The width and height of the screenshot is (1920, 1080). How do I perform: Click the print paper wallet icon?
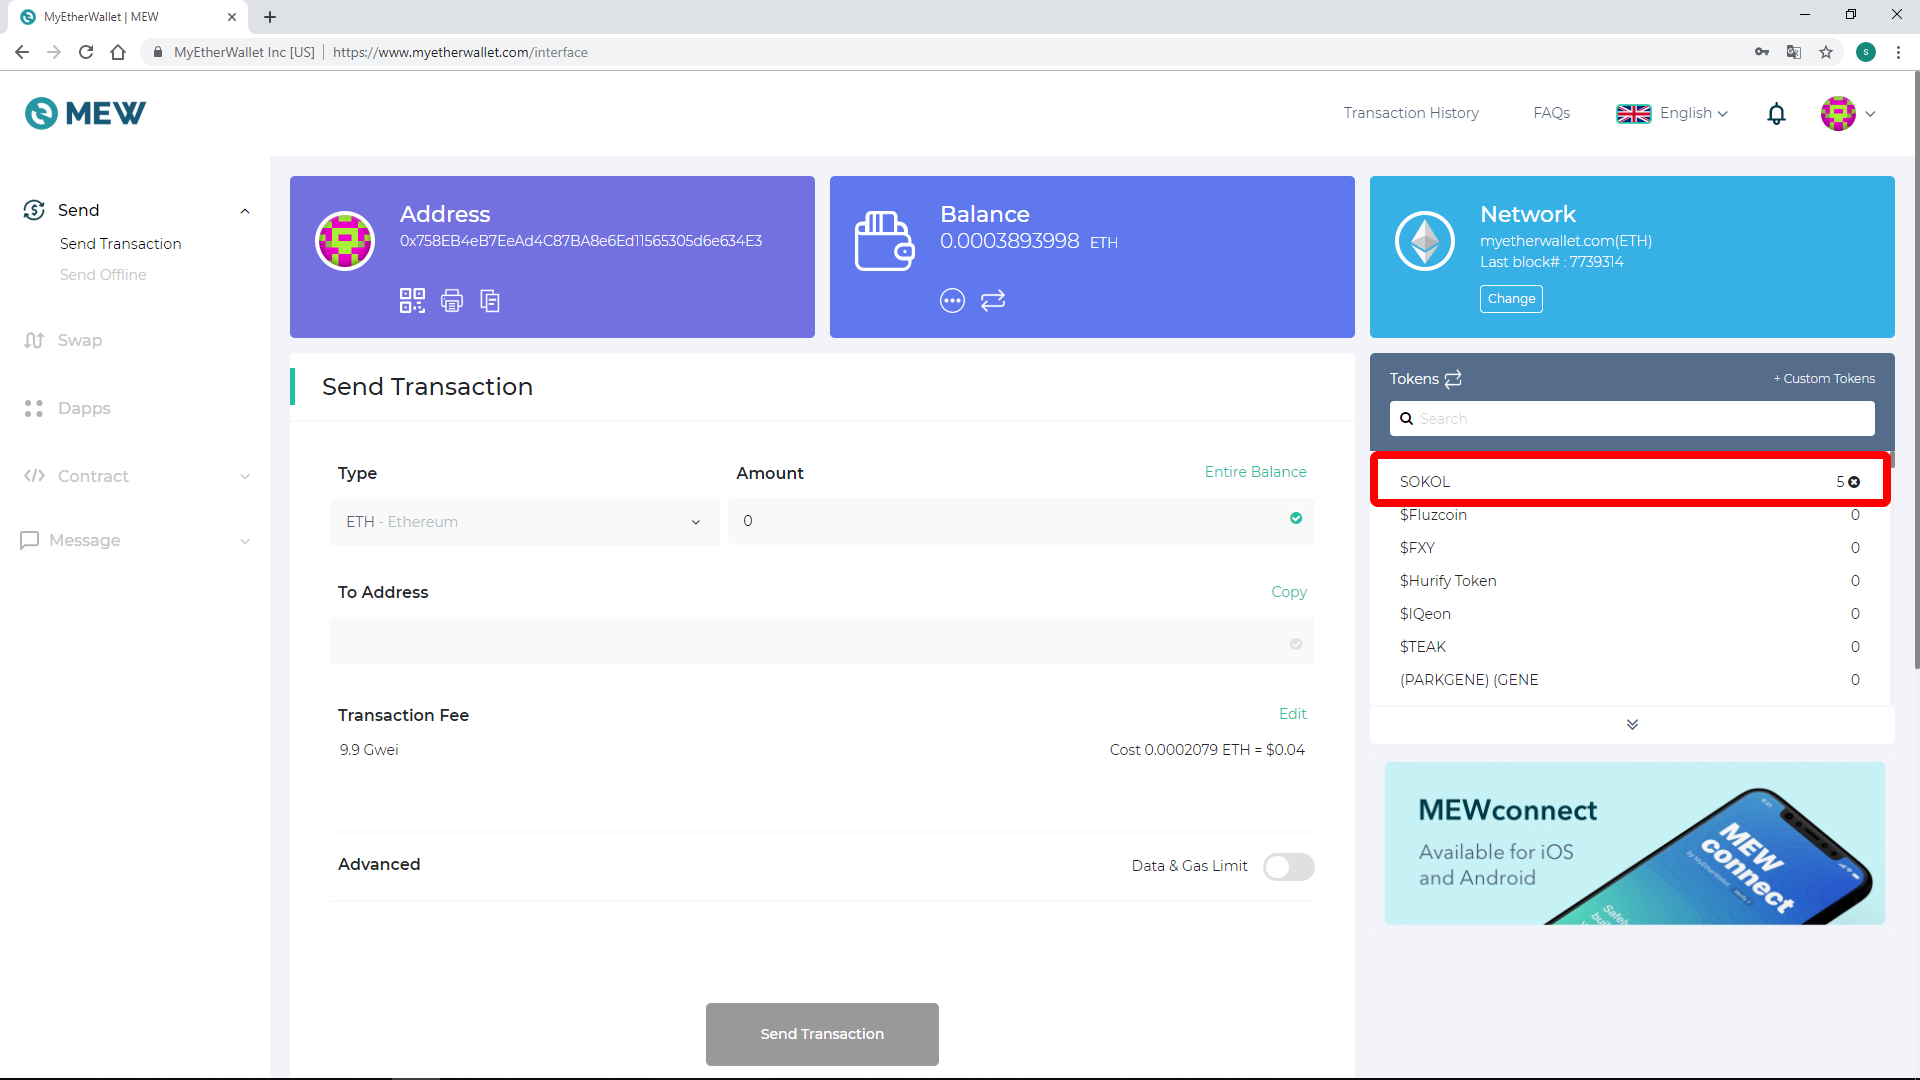coord(452,300)
